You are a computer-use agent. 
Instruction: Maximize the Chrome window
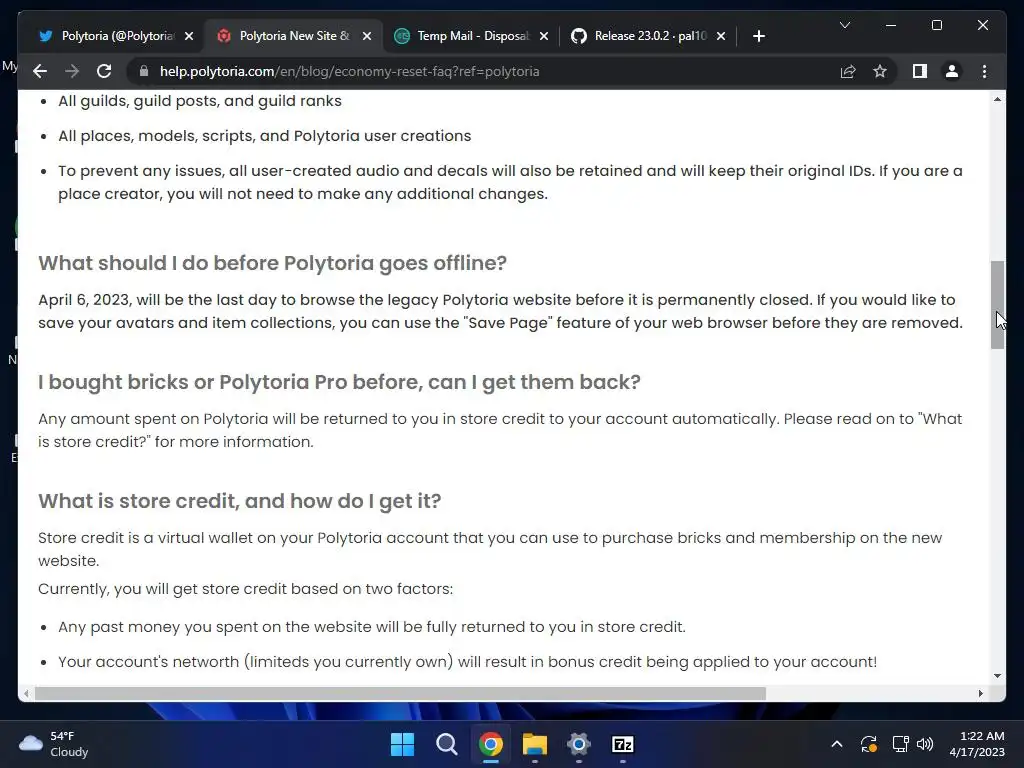tap(937, 25)
